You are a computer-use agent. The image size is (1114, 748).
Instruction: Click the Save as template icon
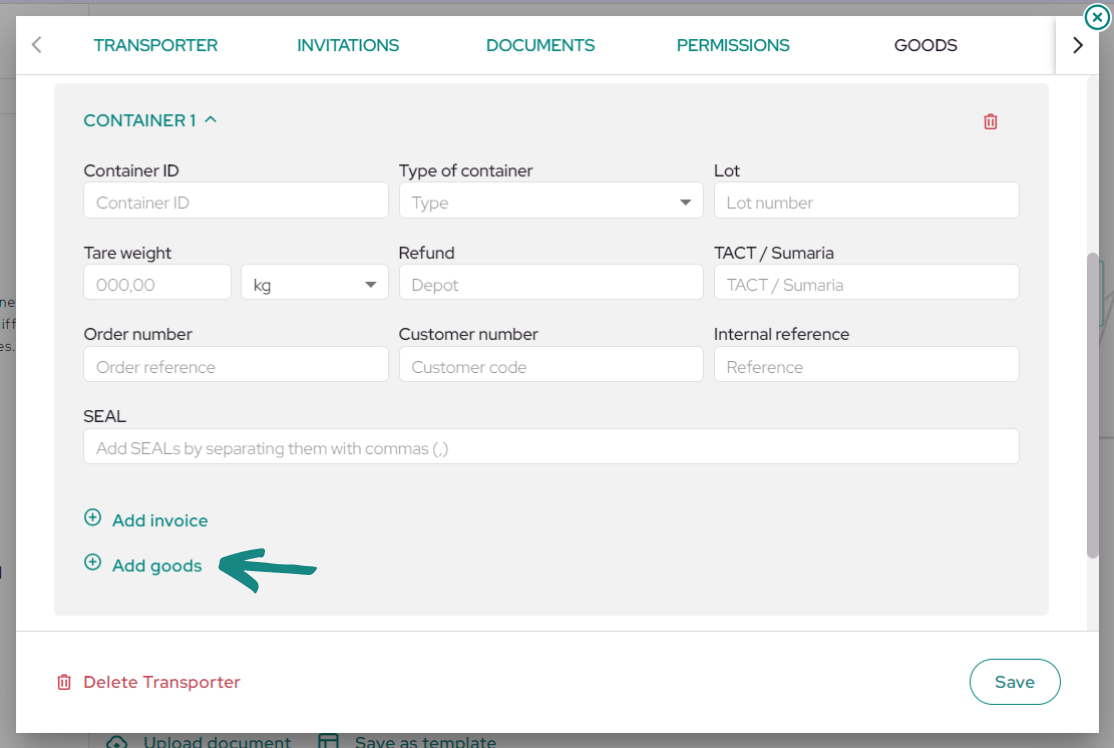coord(328,742)
